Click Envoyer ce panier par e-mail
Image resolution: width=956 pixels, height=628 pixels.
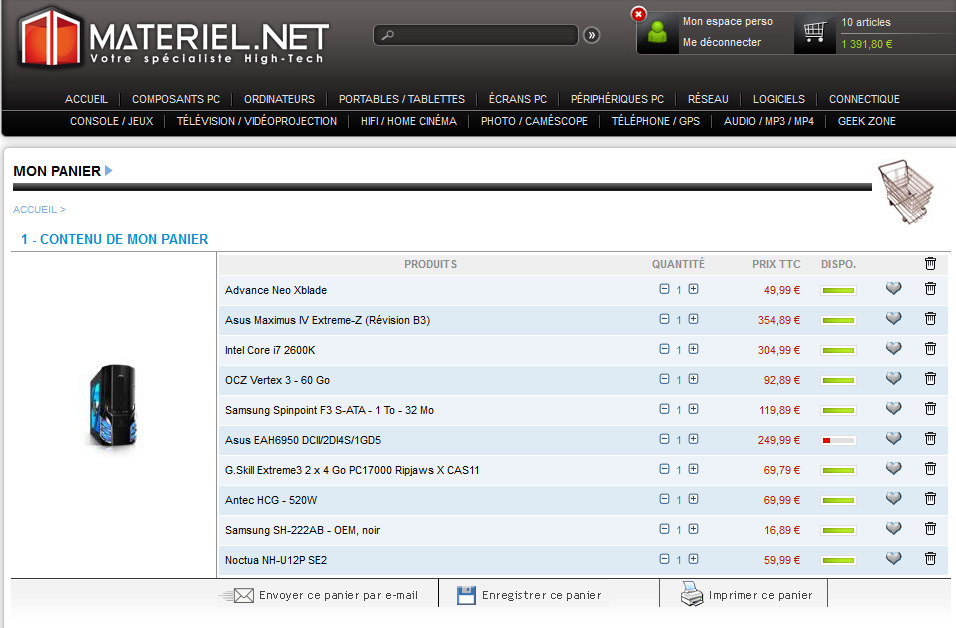[337, 595]
